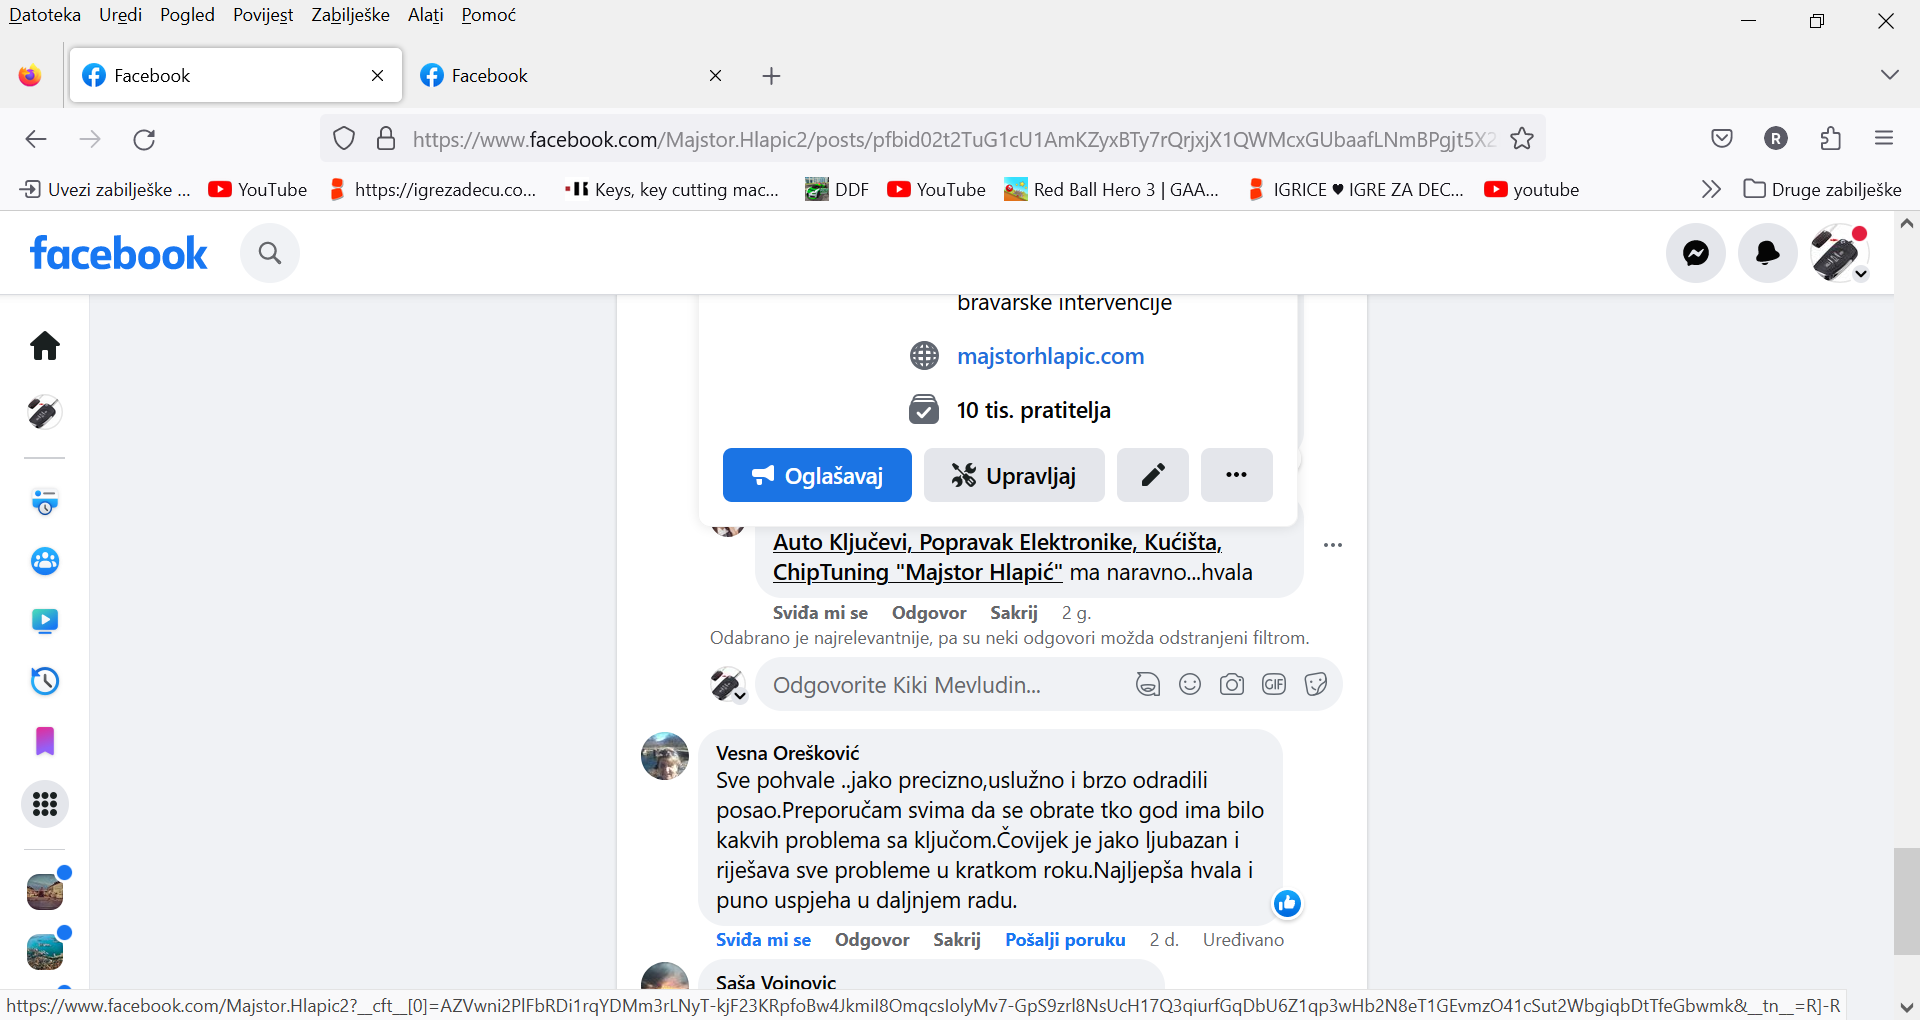This screenshot has height=1020, width=1920.
Task: Open the three-dot more options on page card
Action: coord(1237,475)
